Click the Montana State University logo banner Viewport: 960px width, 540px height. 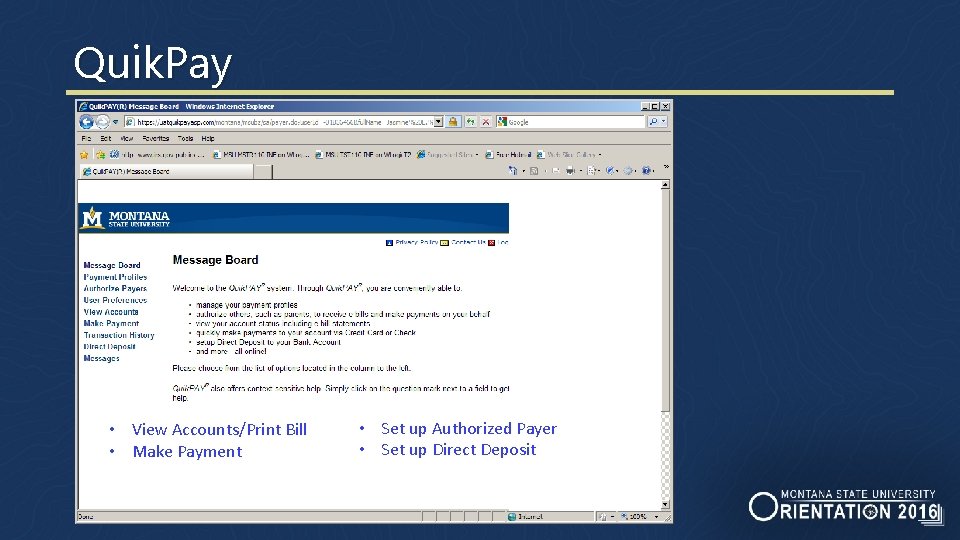294,217
